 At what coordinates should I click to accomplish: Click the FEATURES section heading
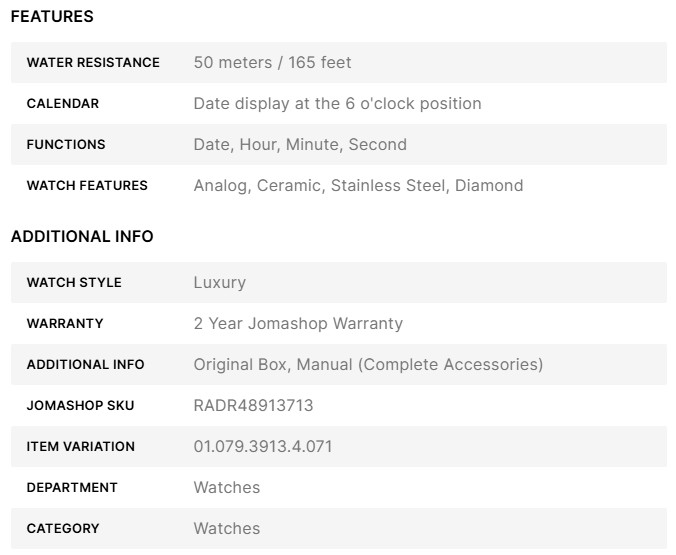point(52,17)
